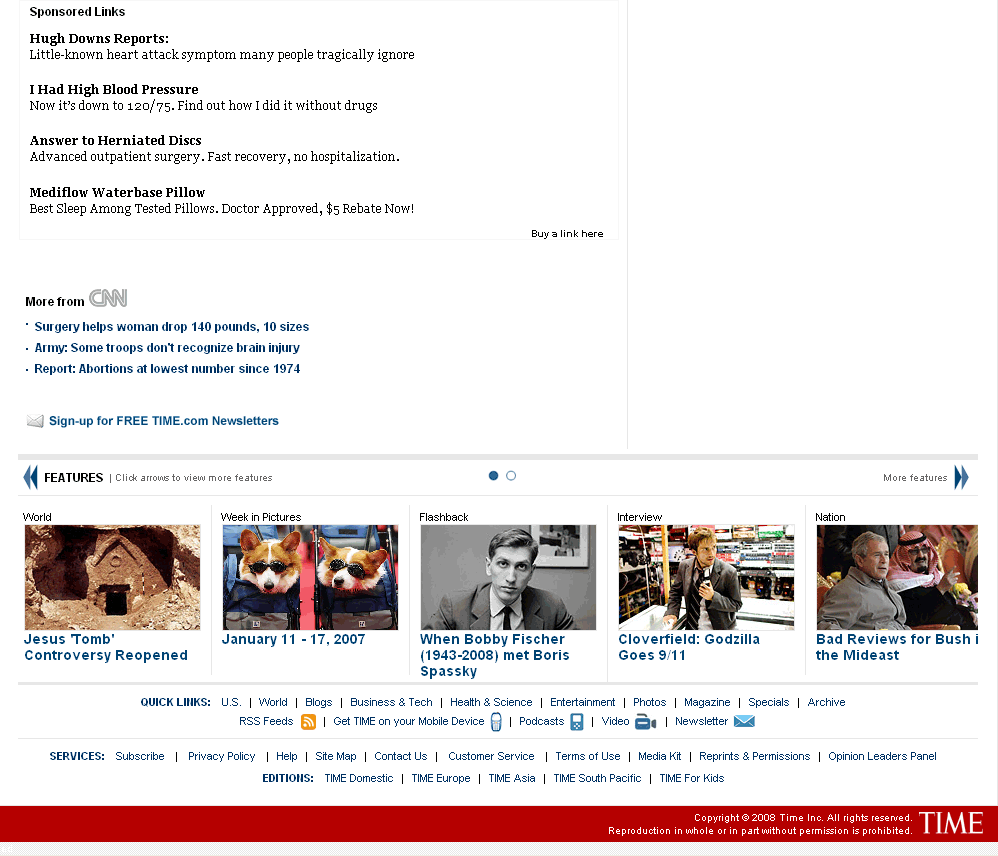Open Cloverfield: Godzilla Goes 9/11 headline
The height and width of the screenshot is (856, 998).
coord(689,647)
